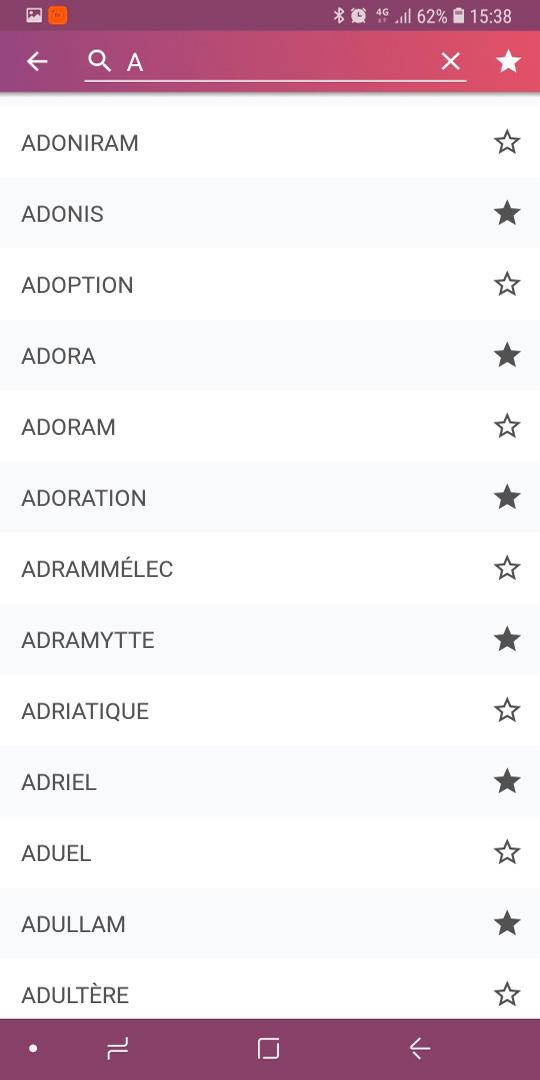Add ADRAMMÉLEC to favorites with its star

507,568
